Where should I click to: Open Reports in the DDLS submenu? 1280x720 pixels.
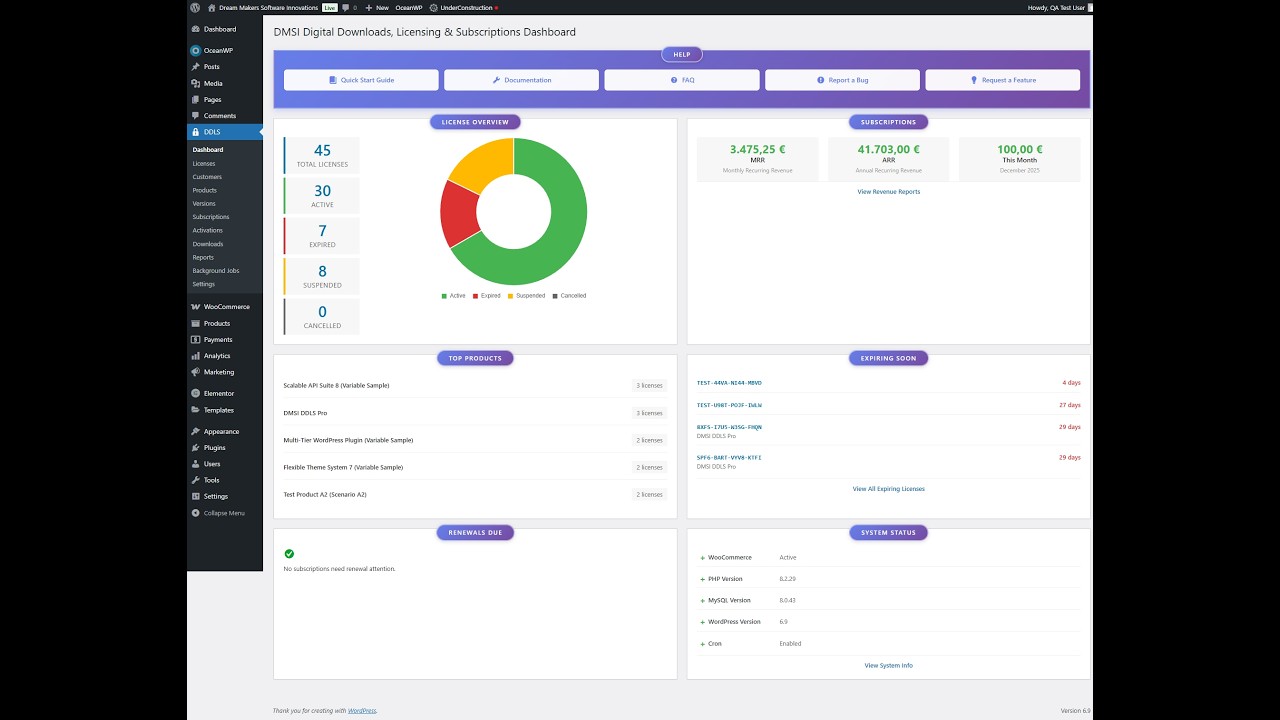pos(203,257)
